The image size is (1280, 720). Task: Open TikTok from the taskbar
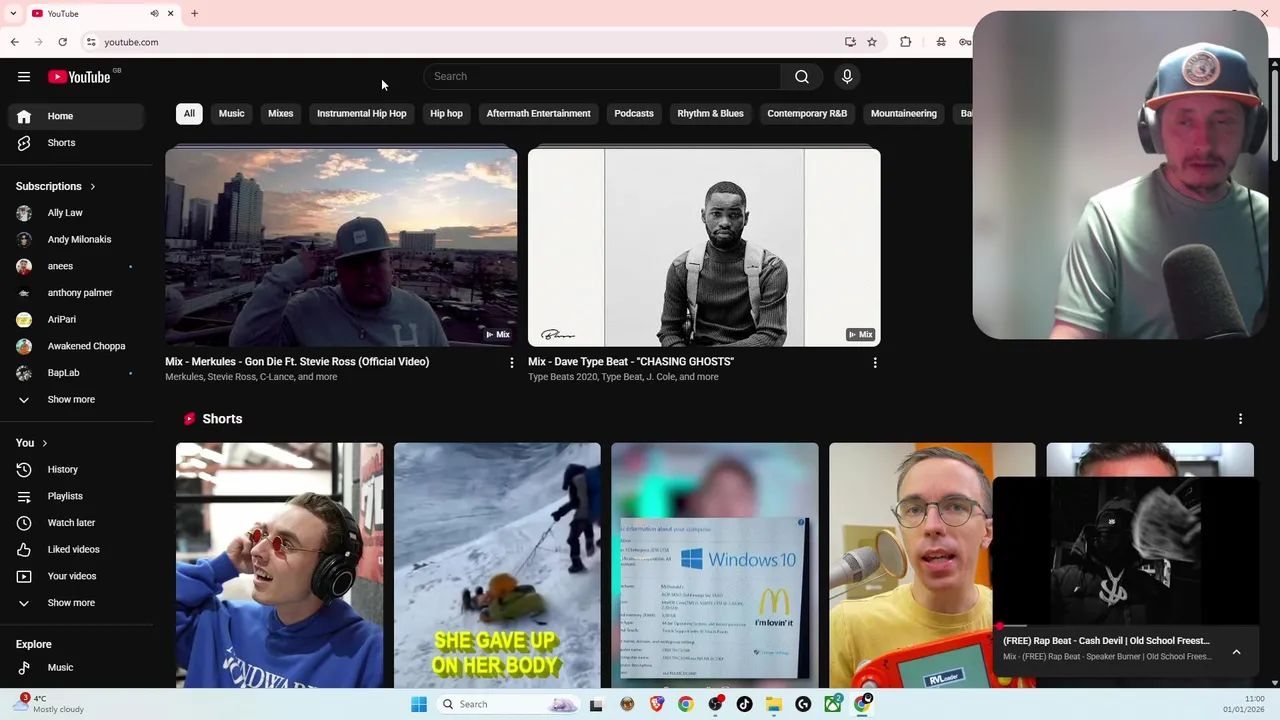coord(744,704)
